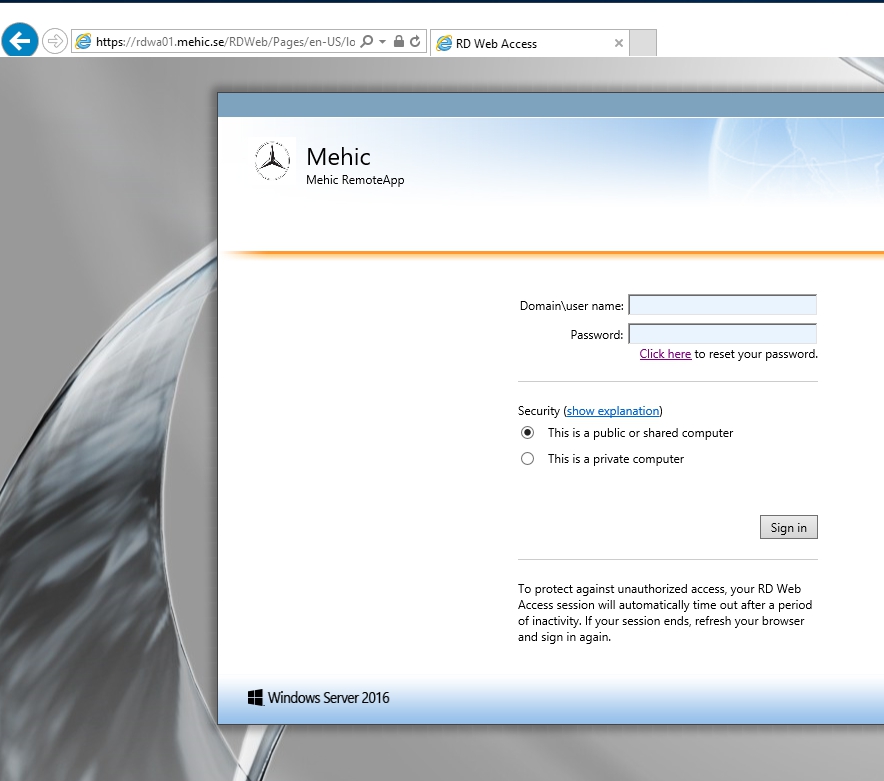884x781 pixels.
Task: Click the security lock icon
Action: point(399,42)
